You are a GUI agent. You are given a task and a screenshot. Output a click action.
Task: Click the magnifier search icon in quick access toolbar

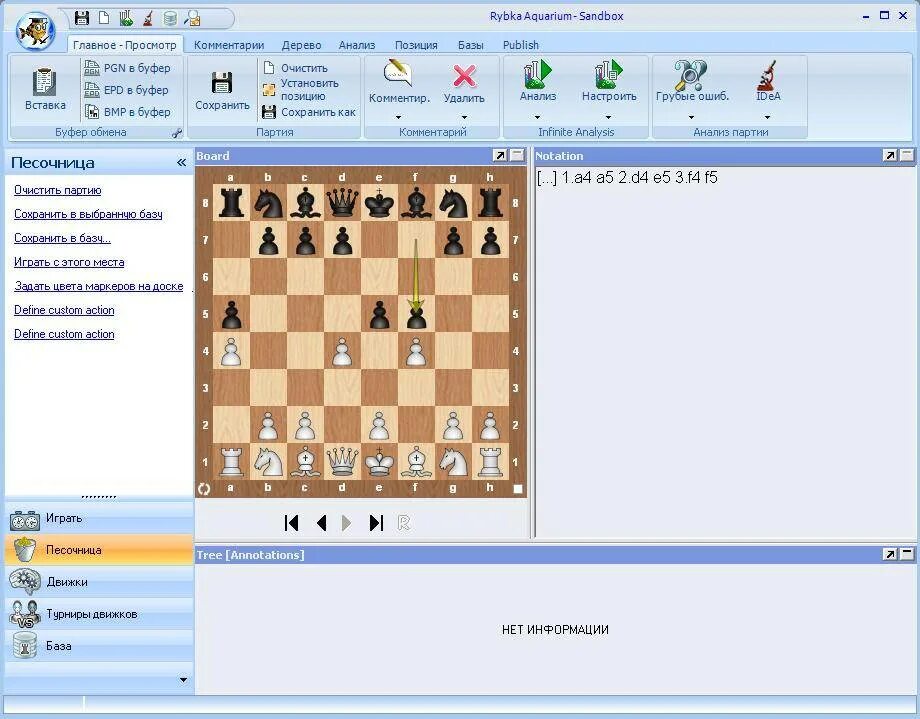(192, 18)
